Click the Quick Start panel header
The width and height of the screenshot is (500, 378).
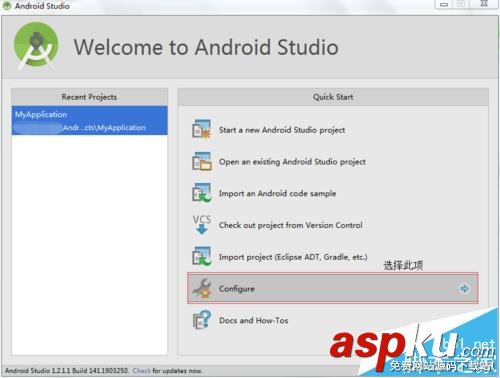click(x=333, y=97)
